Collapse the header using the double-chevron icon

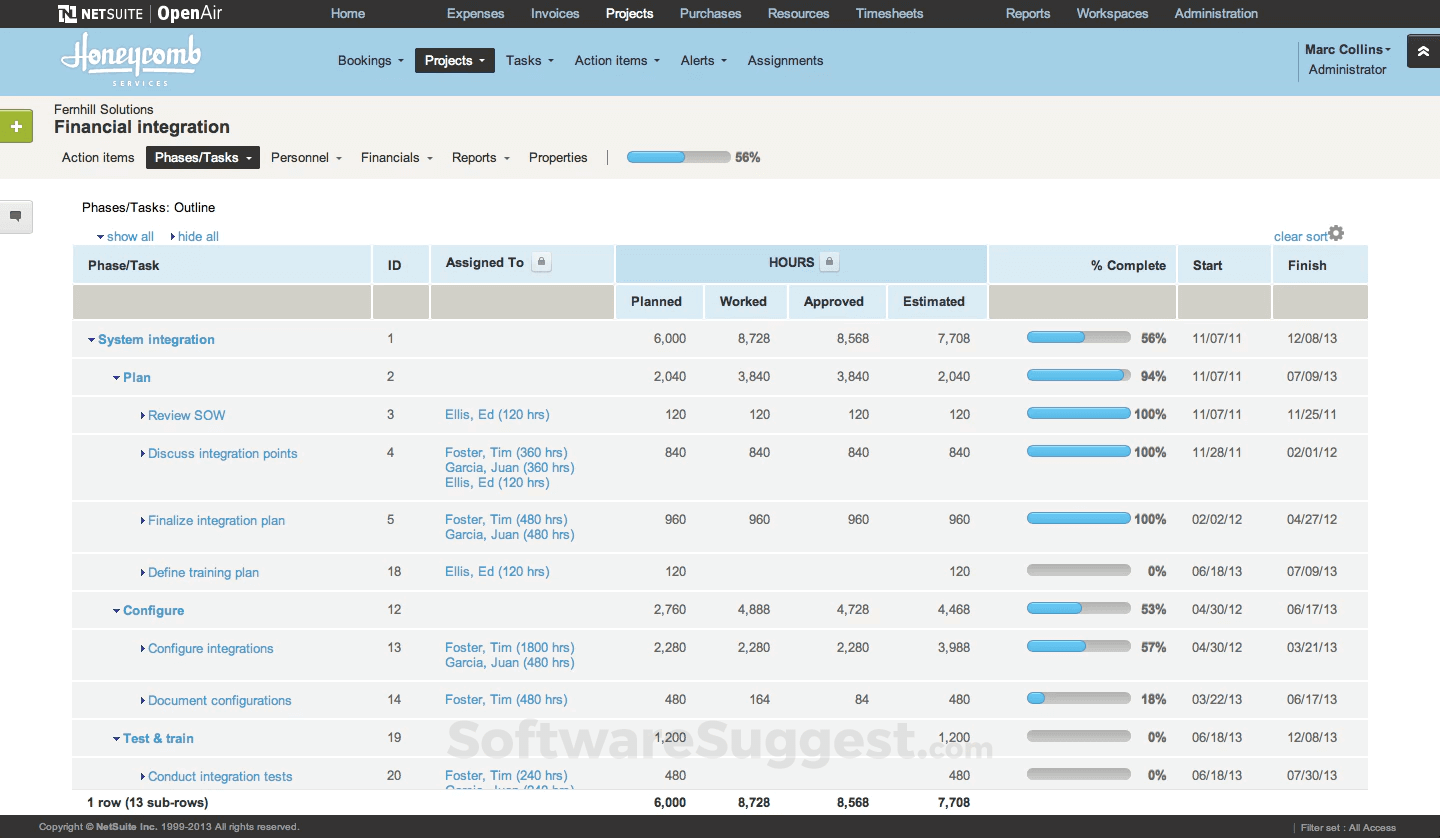click(1423, 50)
